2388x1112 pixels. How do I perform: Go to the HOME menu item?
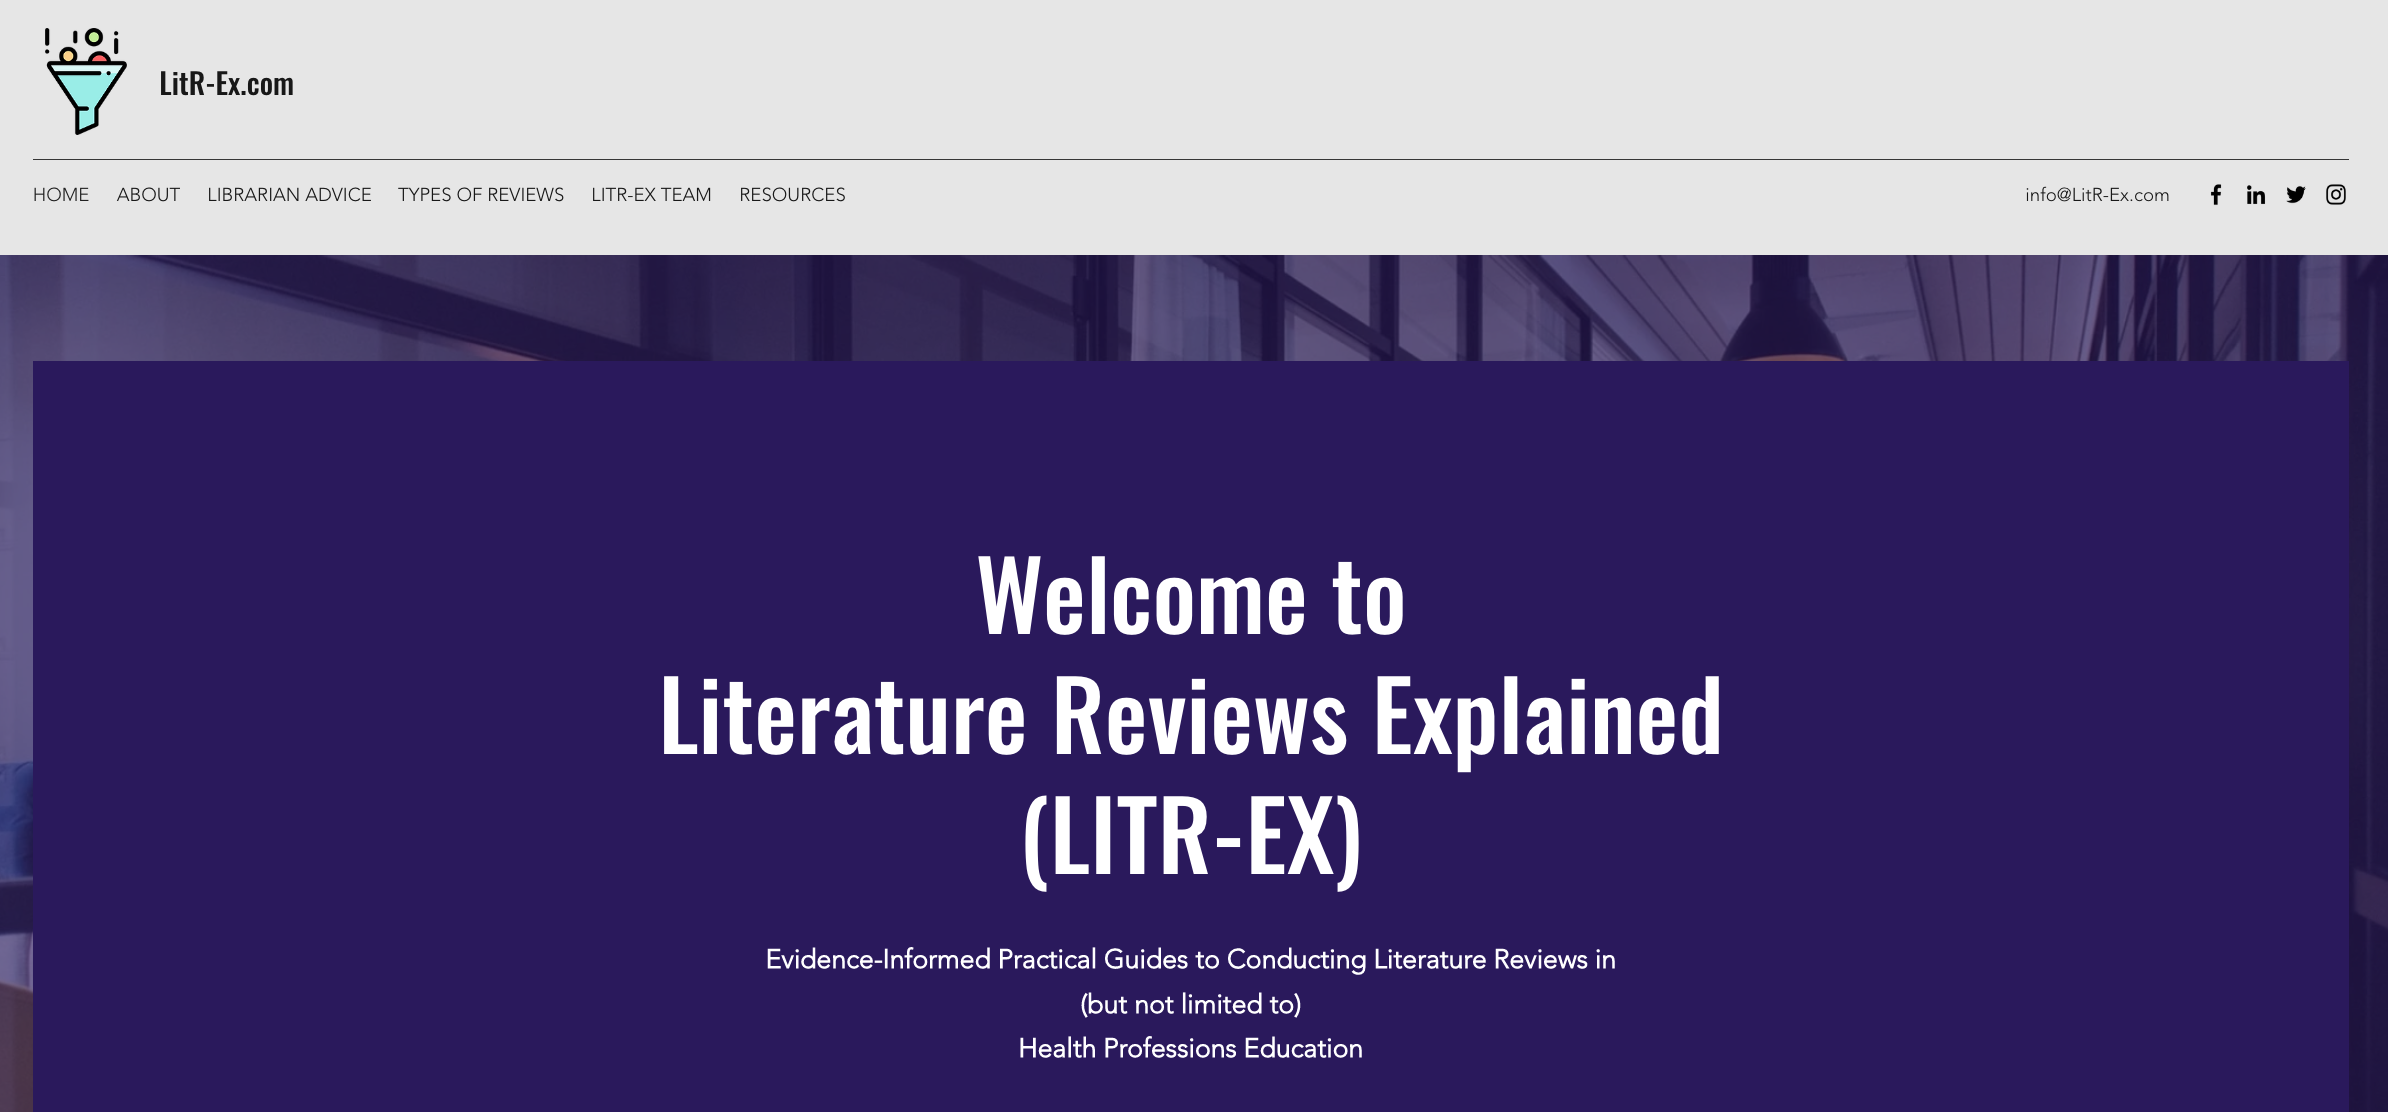pyautogui.click(x=61, y=195)
